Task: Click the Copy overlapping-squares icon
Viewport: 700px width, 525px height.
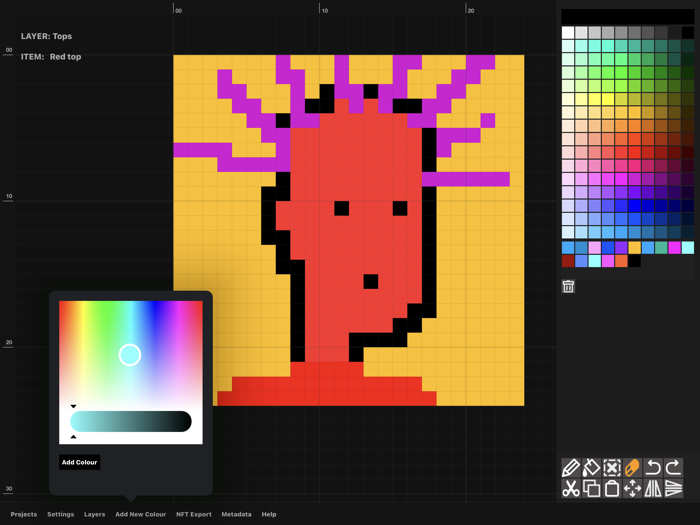Action: pos(592,488)
